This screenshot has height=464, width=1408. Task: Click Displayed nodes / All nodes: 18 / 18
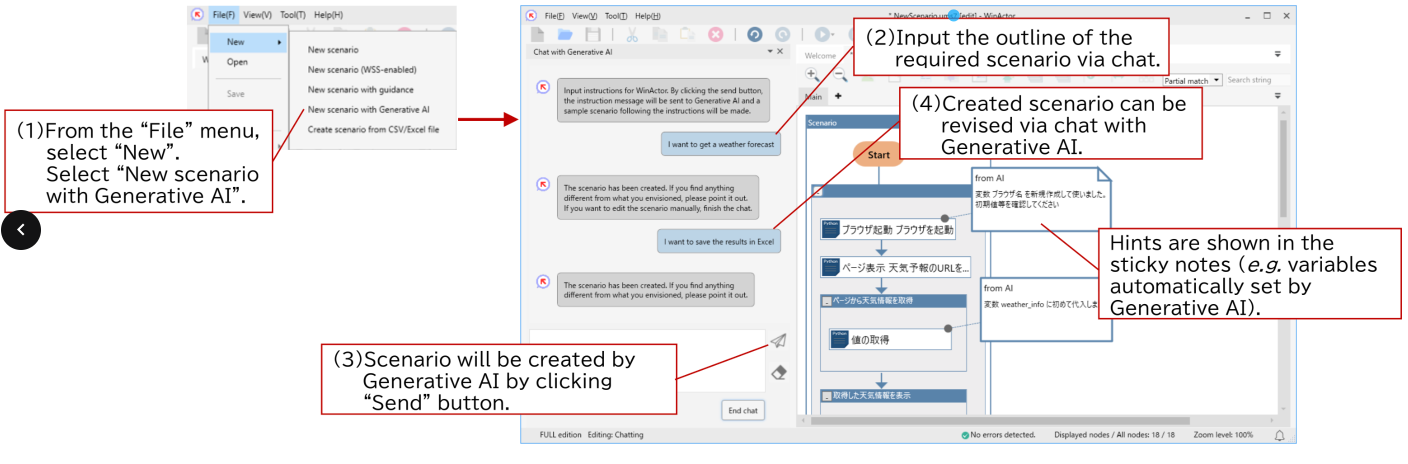click(x=1115, y=435)
